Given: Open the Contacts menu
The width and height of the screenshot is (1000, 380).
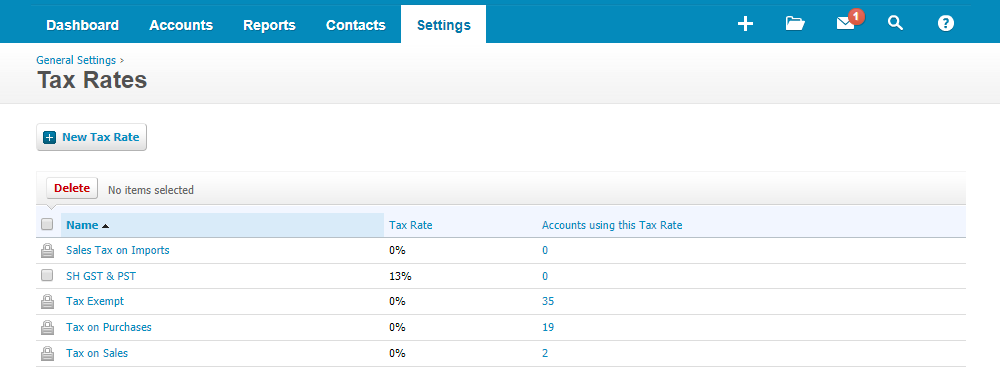Looking at the screenshot, I should point(356,26).
